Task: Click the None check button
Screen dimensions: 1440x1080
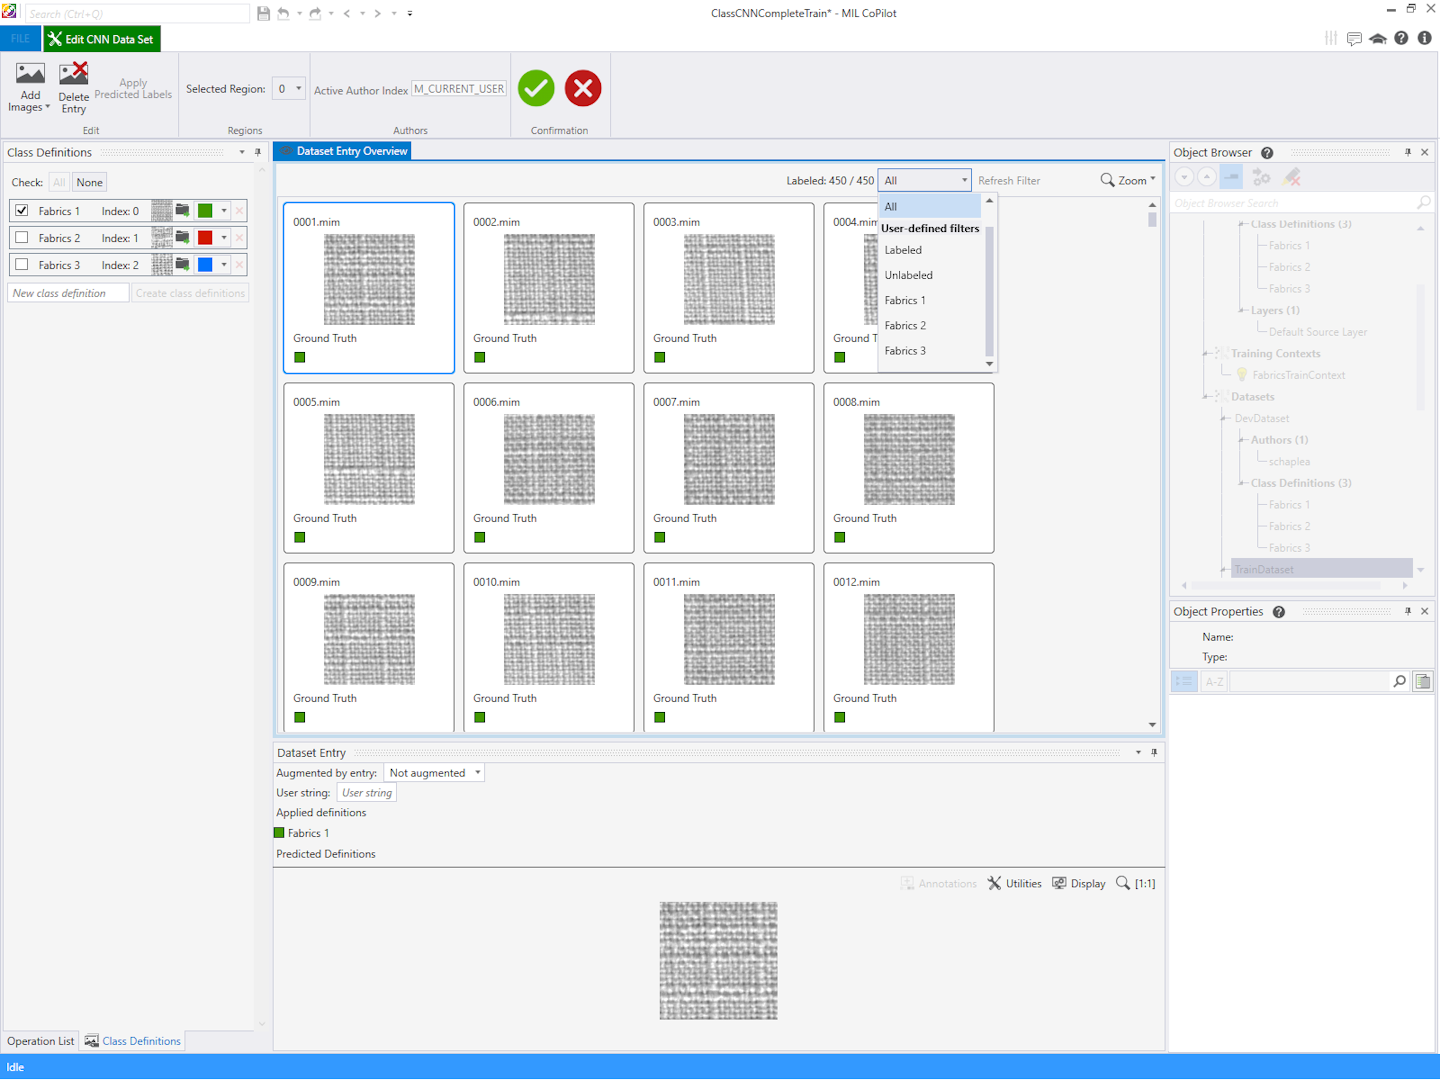Action: tap(90, 182)
